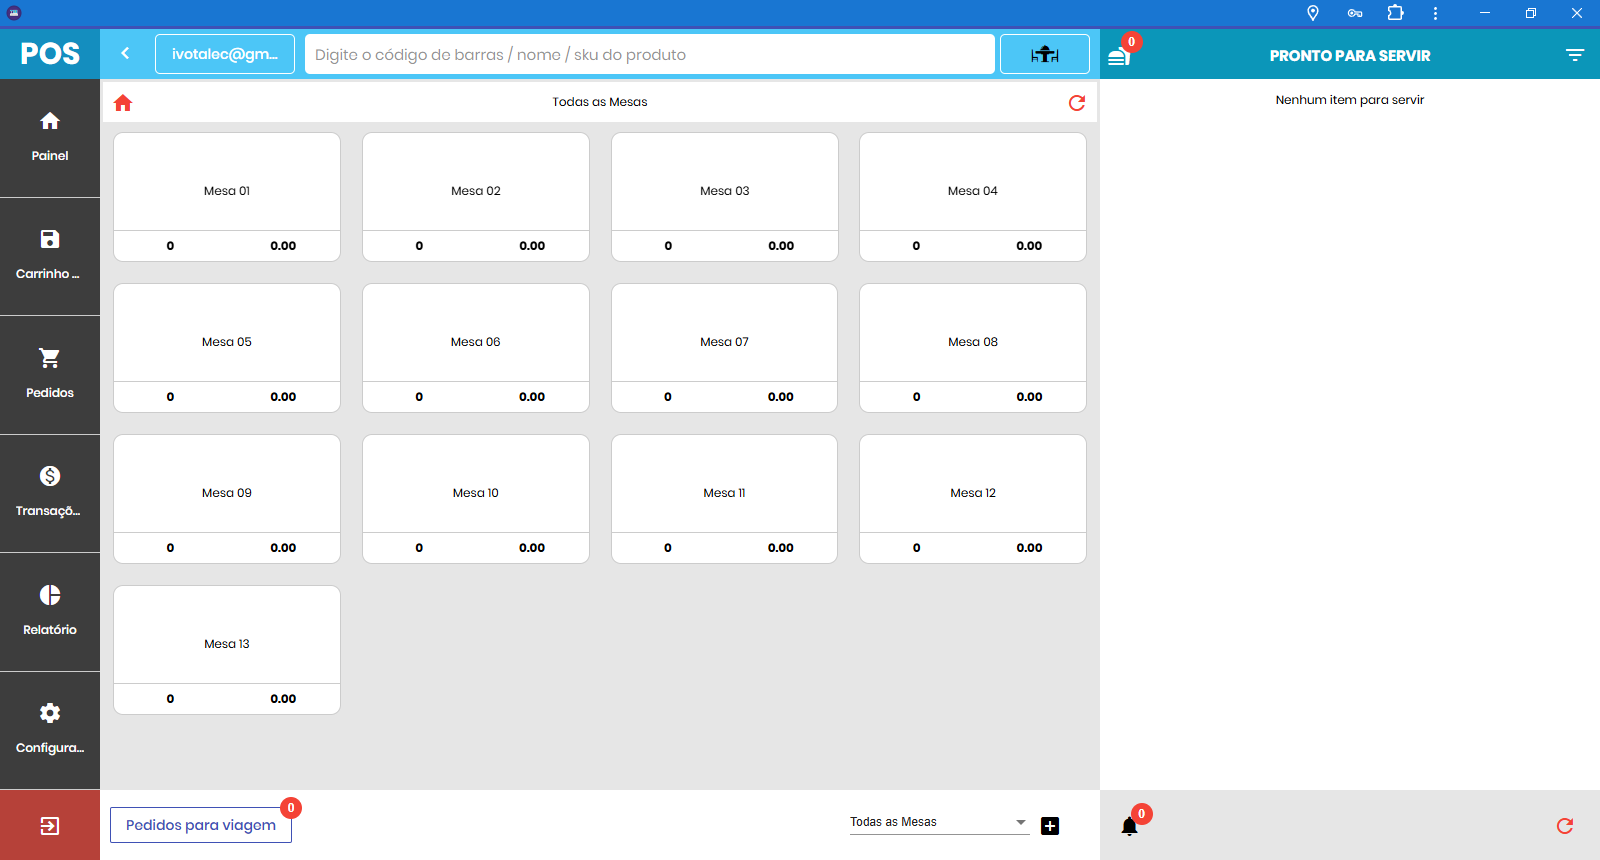Click the red home icon above tables
Image resolution: width=1600 pixels, height=860 pixels.
(123, 103)
